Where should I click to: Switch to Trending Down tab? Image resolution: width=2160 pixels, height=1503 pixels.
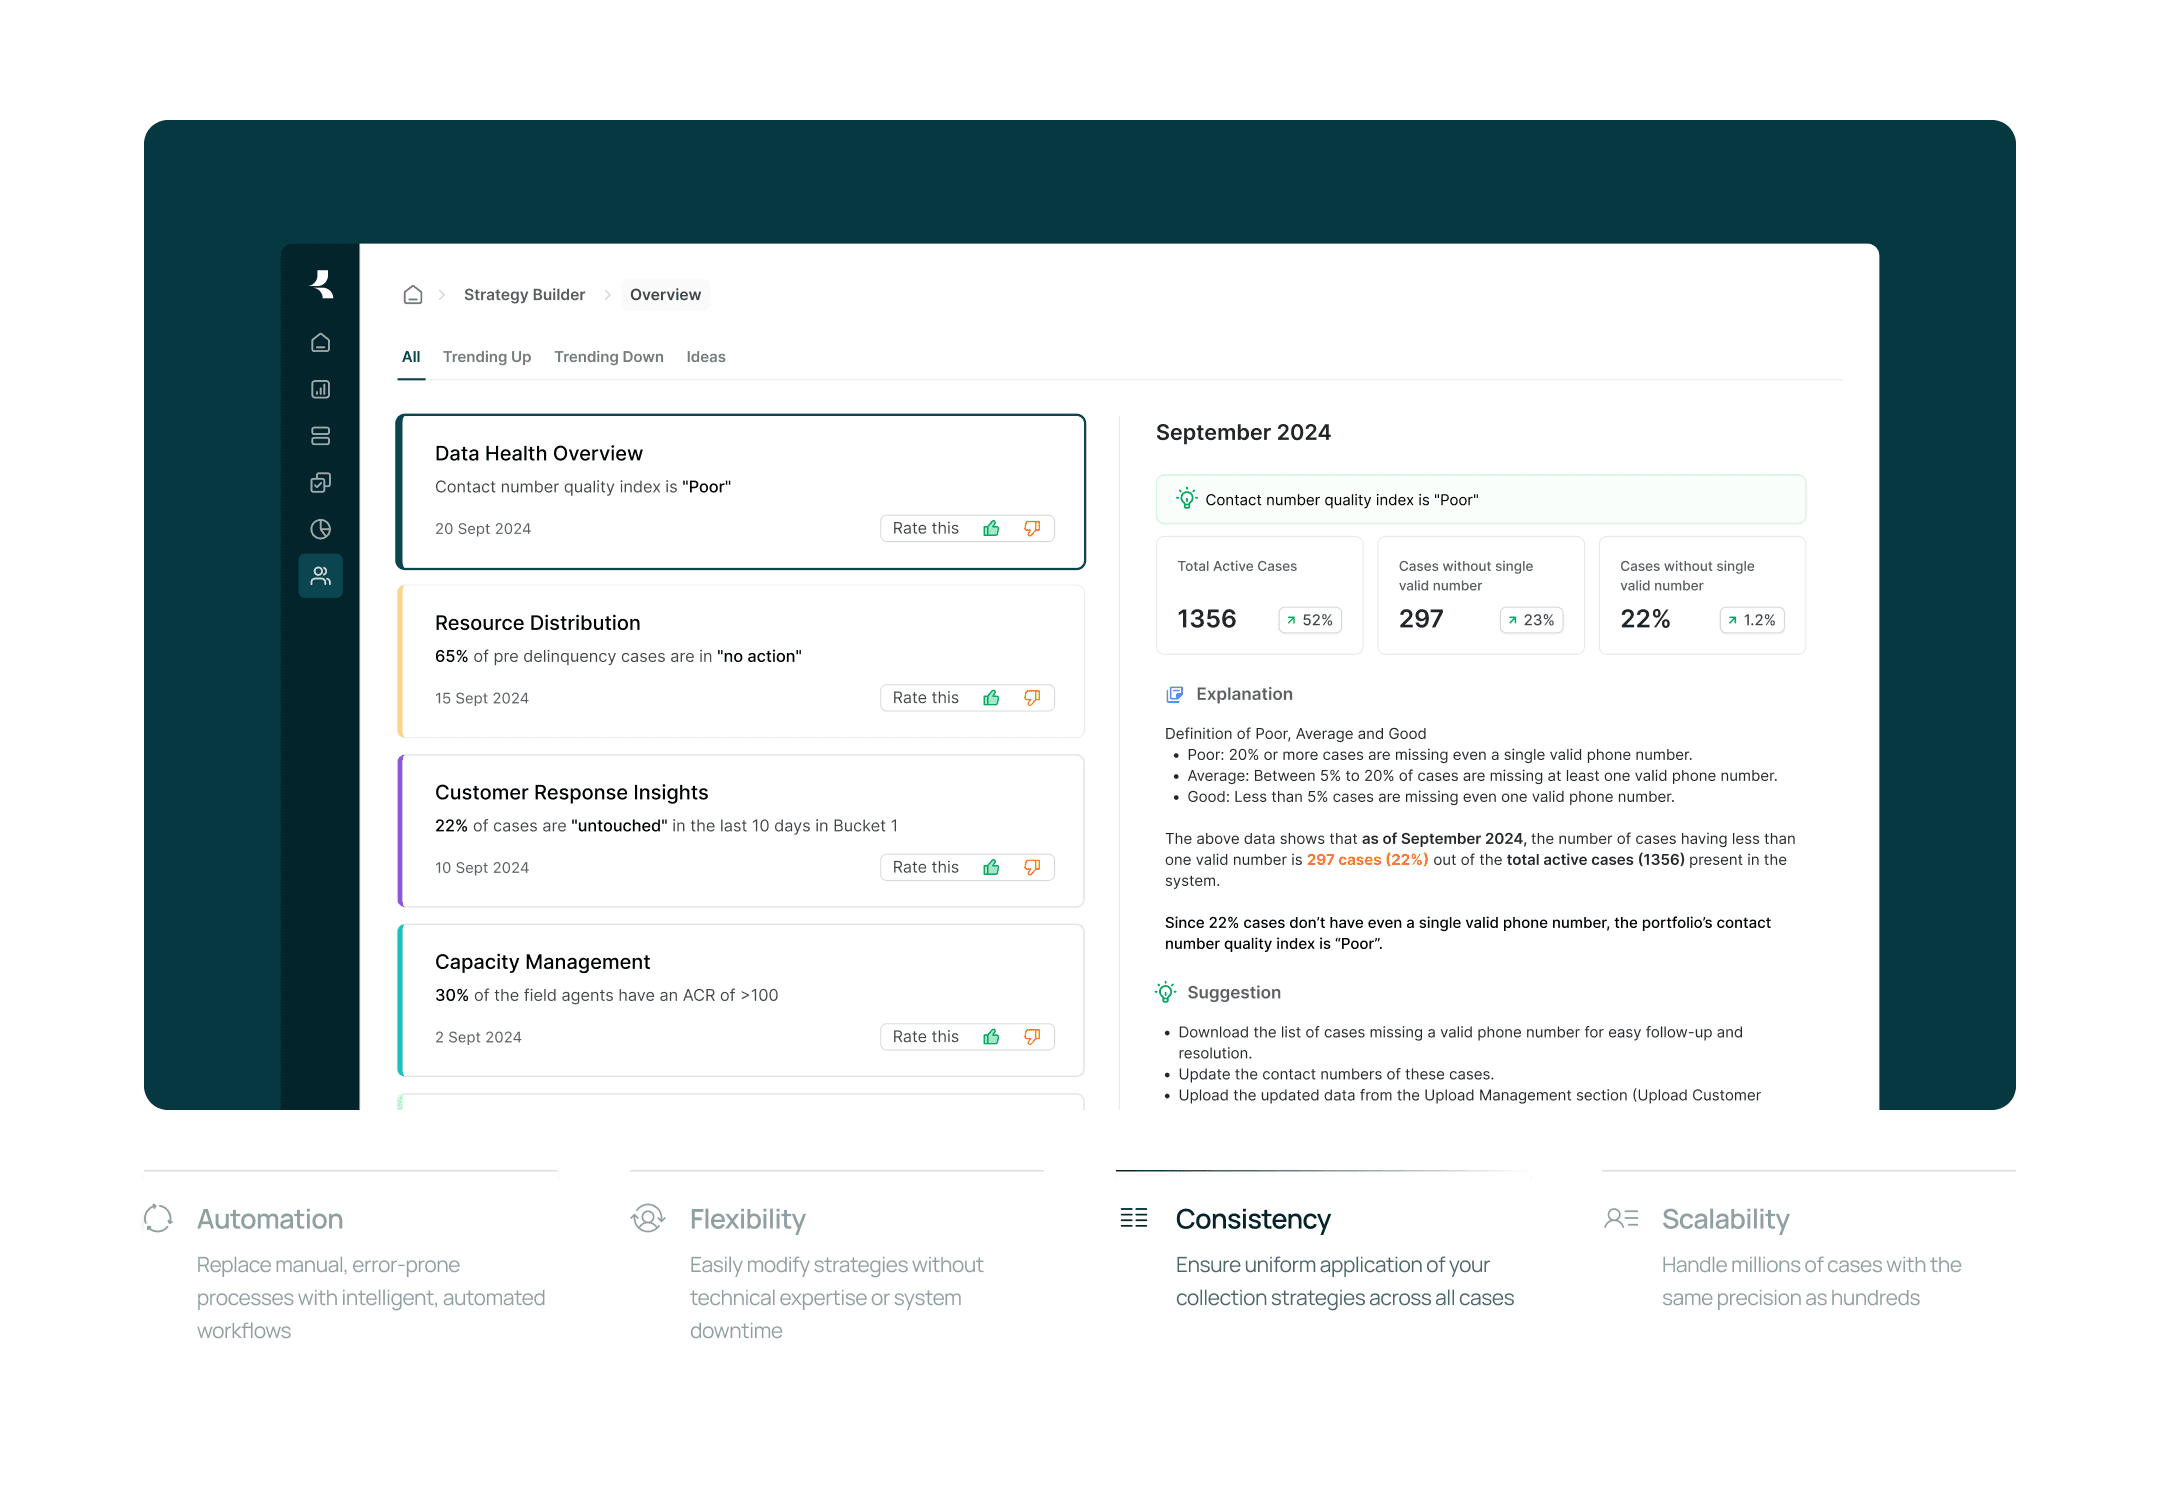(608, 357)
